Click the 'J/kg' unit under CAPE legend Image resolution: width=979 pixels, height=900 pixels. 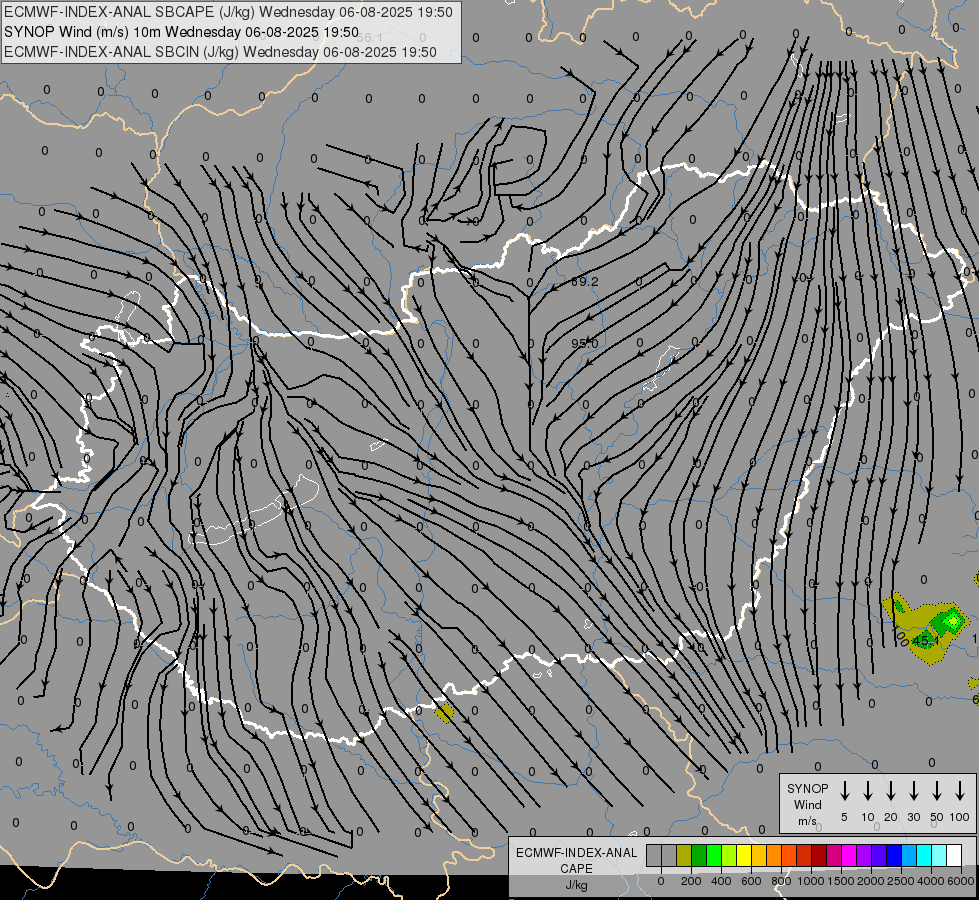coord(576,885)
